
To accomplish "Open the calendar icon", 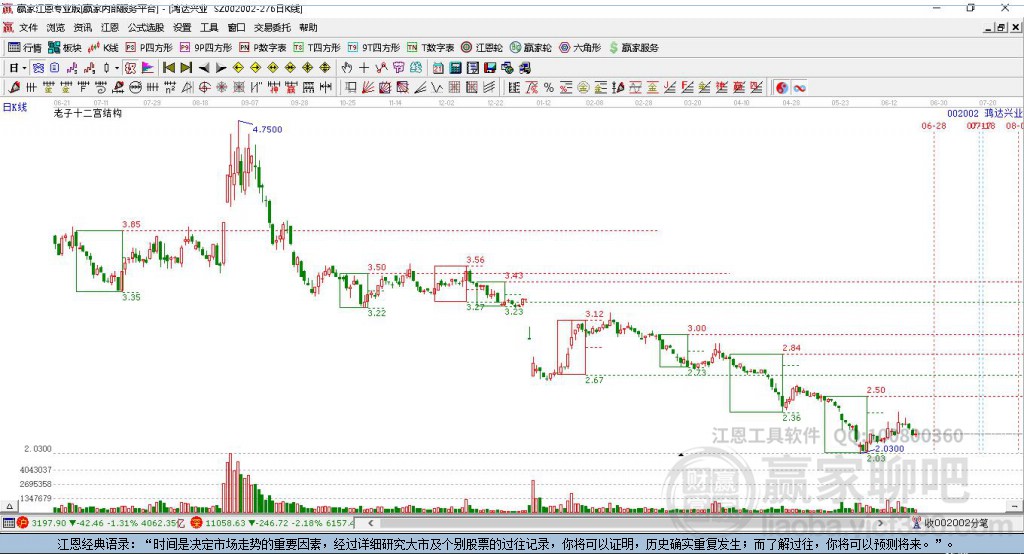I will click(438, 67).
